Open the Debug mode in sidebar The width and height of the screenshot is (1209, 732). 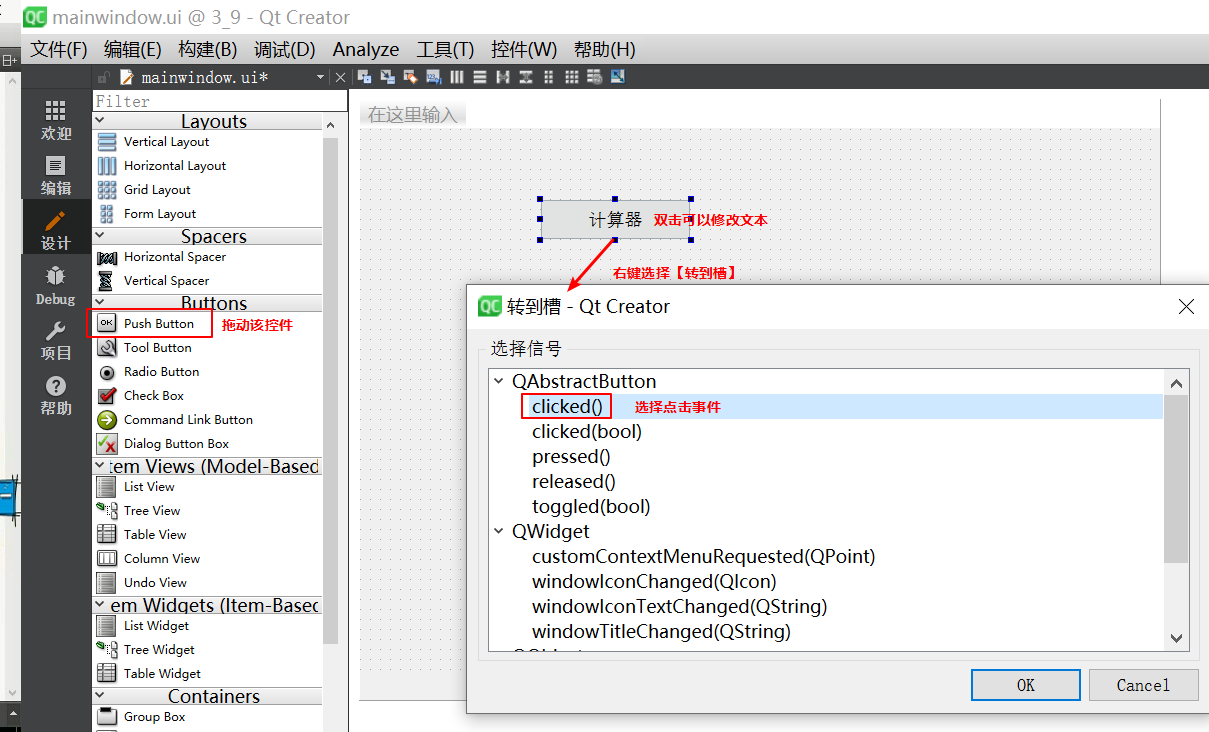56,285
